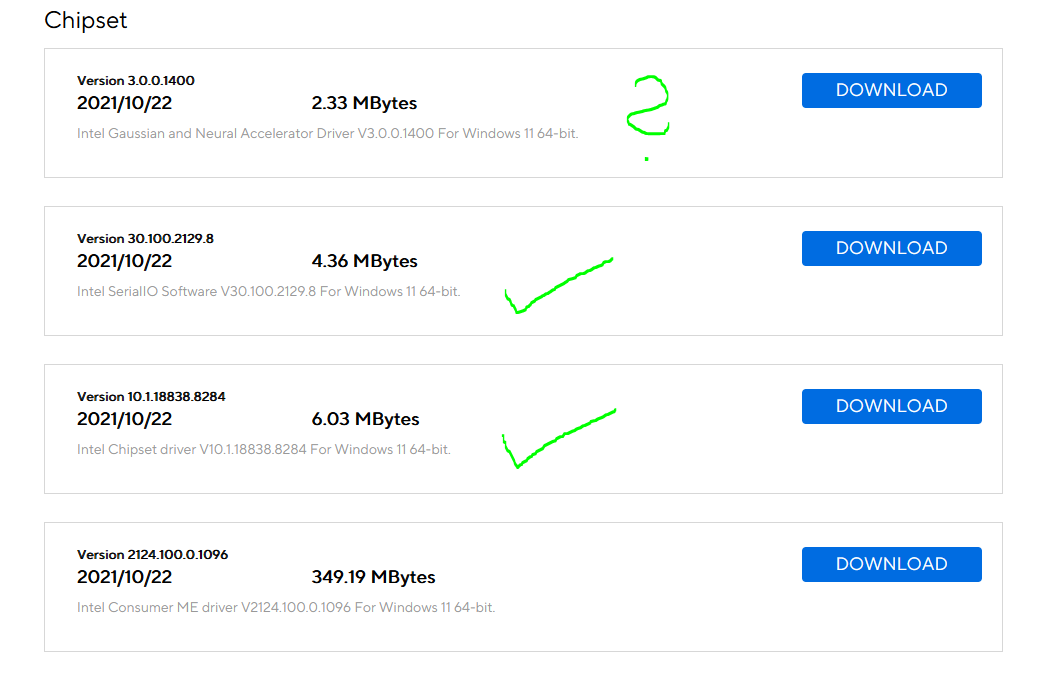
Task: Click the green checkmark beside SerialIO Software
Action: [x=559, y=285]
